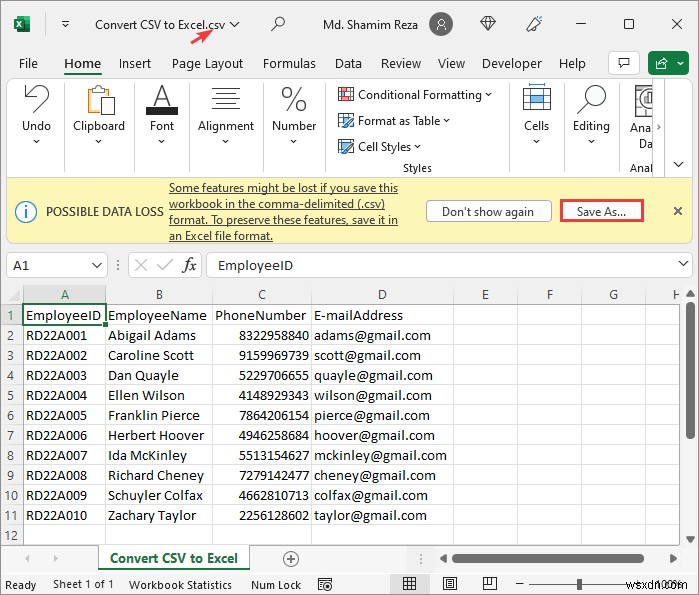
Task: Open the Customize Quick Access Toolbar arrow
Action: tap(66, 24)
